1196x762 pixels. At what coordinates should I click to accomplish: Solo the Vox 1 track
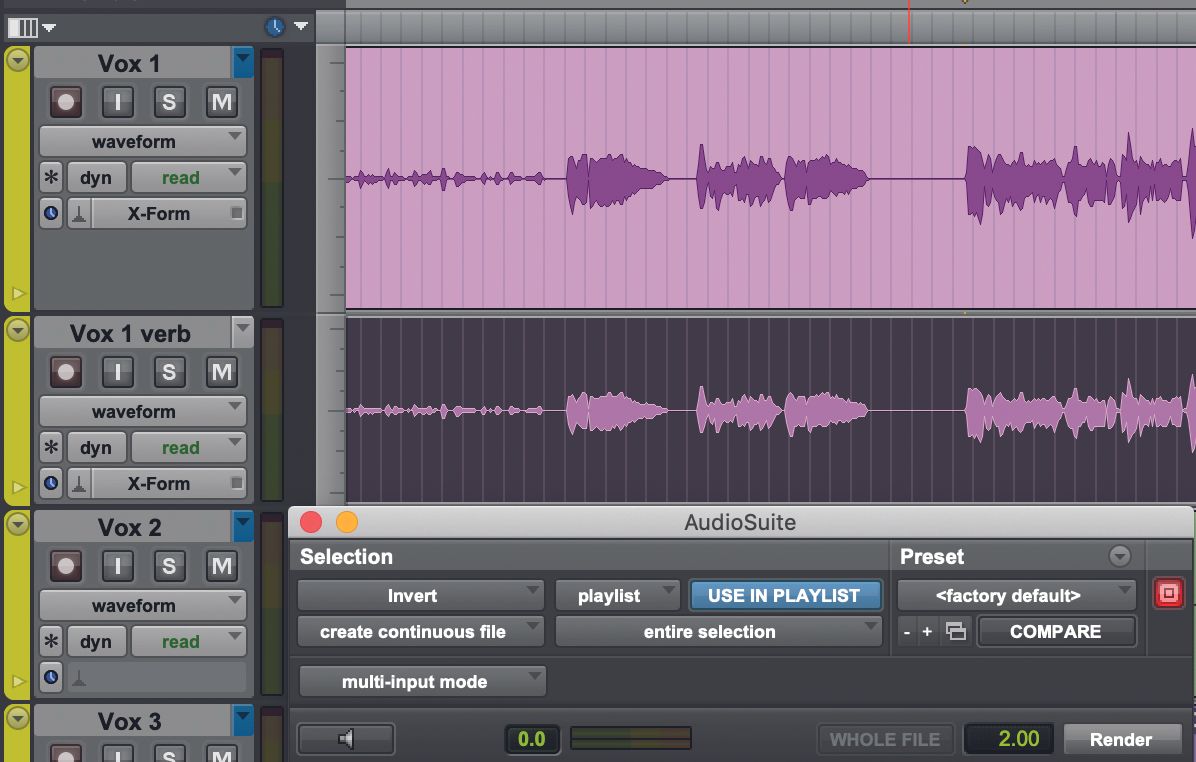[169, 101]
